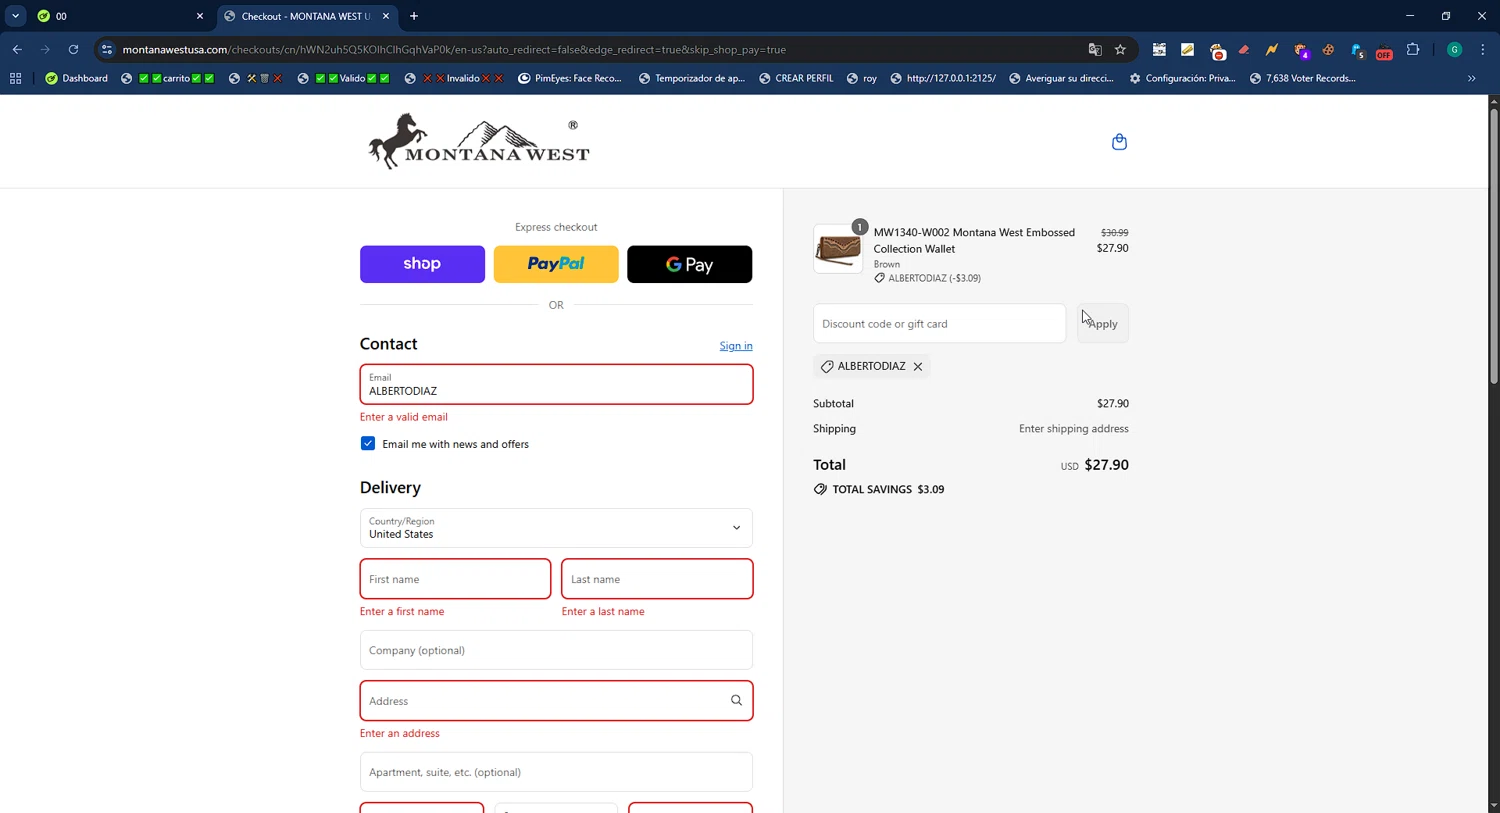
Task: Close the '00' tab
Action: pos(199,16)
